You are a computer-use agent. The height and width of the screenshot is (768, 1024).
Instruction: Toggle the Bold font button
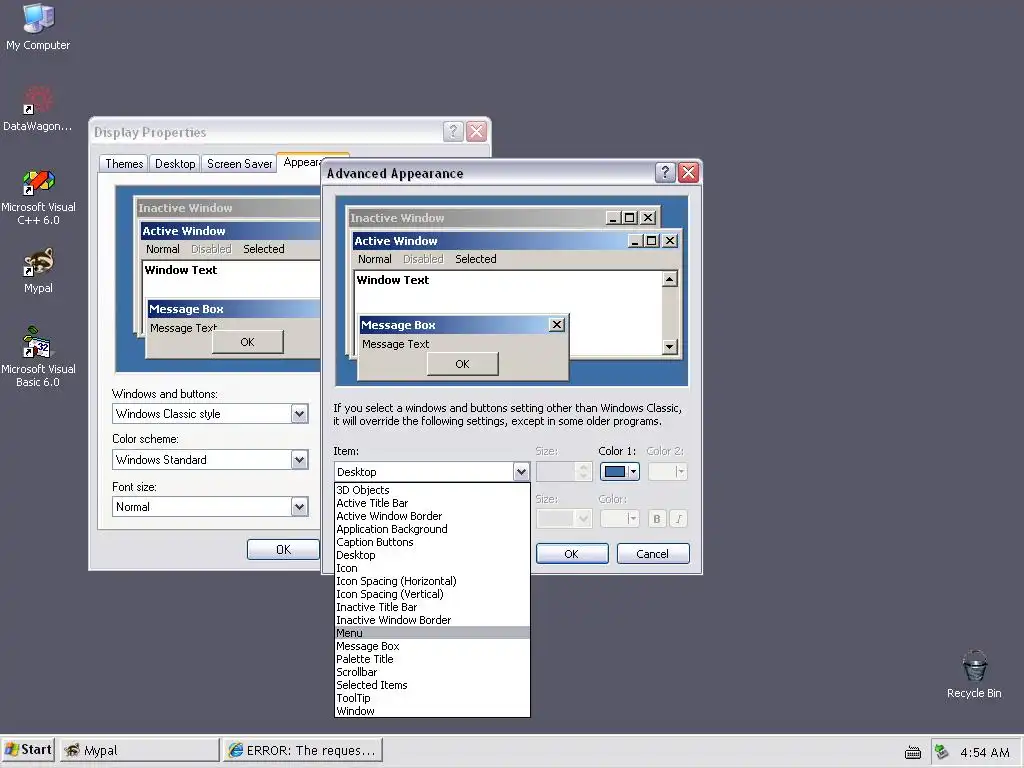[656, 519]
